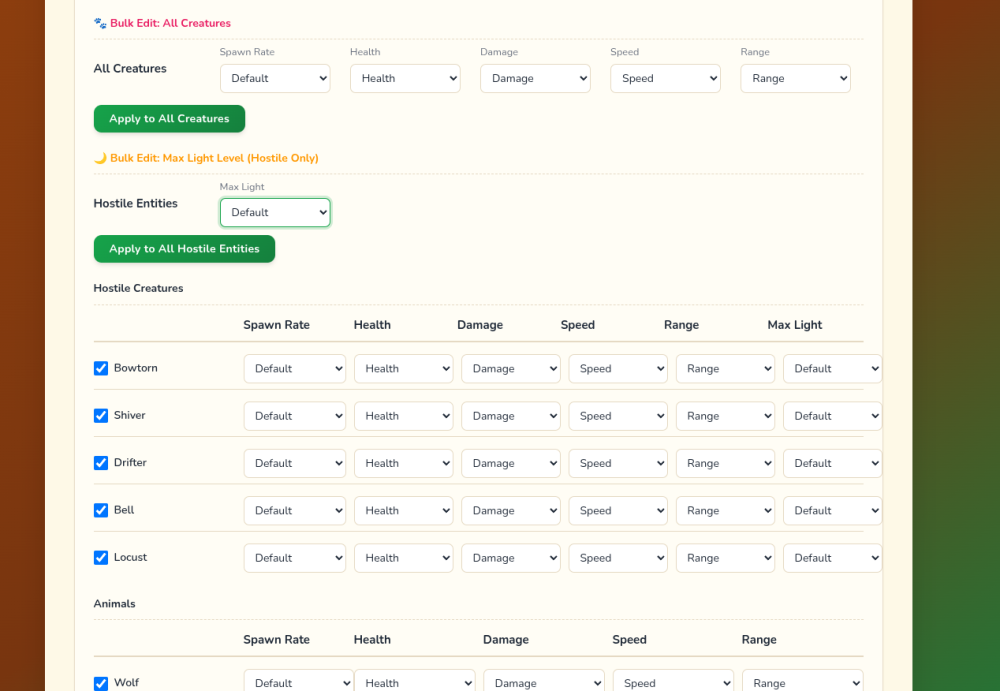
Task: Open Drifter's Speed dropdown
Action: (618, 463)
